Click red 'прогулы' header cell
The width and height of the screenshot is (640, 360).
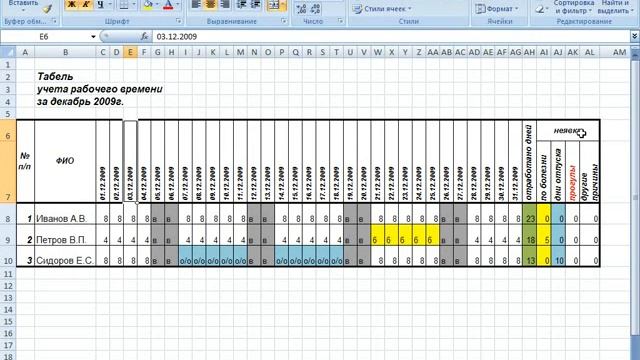(572, 171)
